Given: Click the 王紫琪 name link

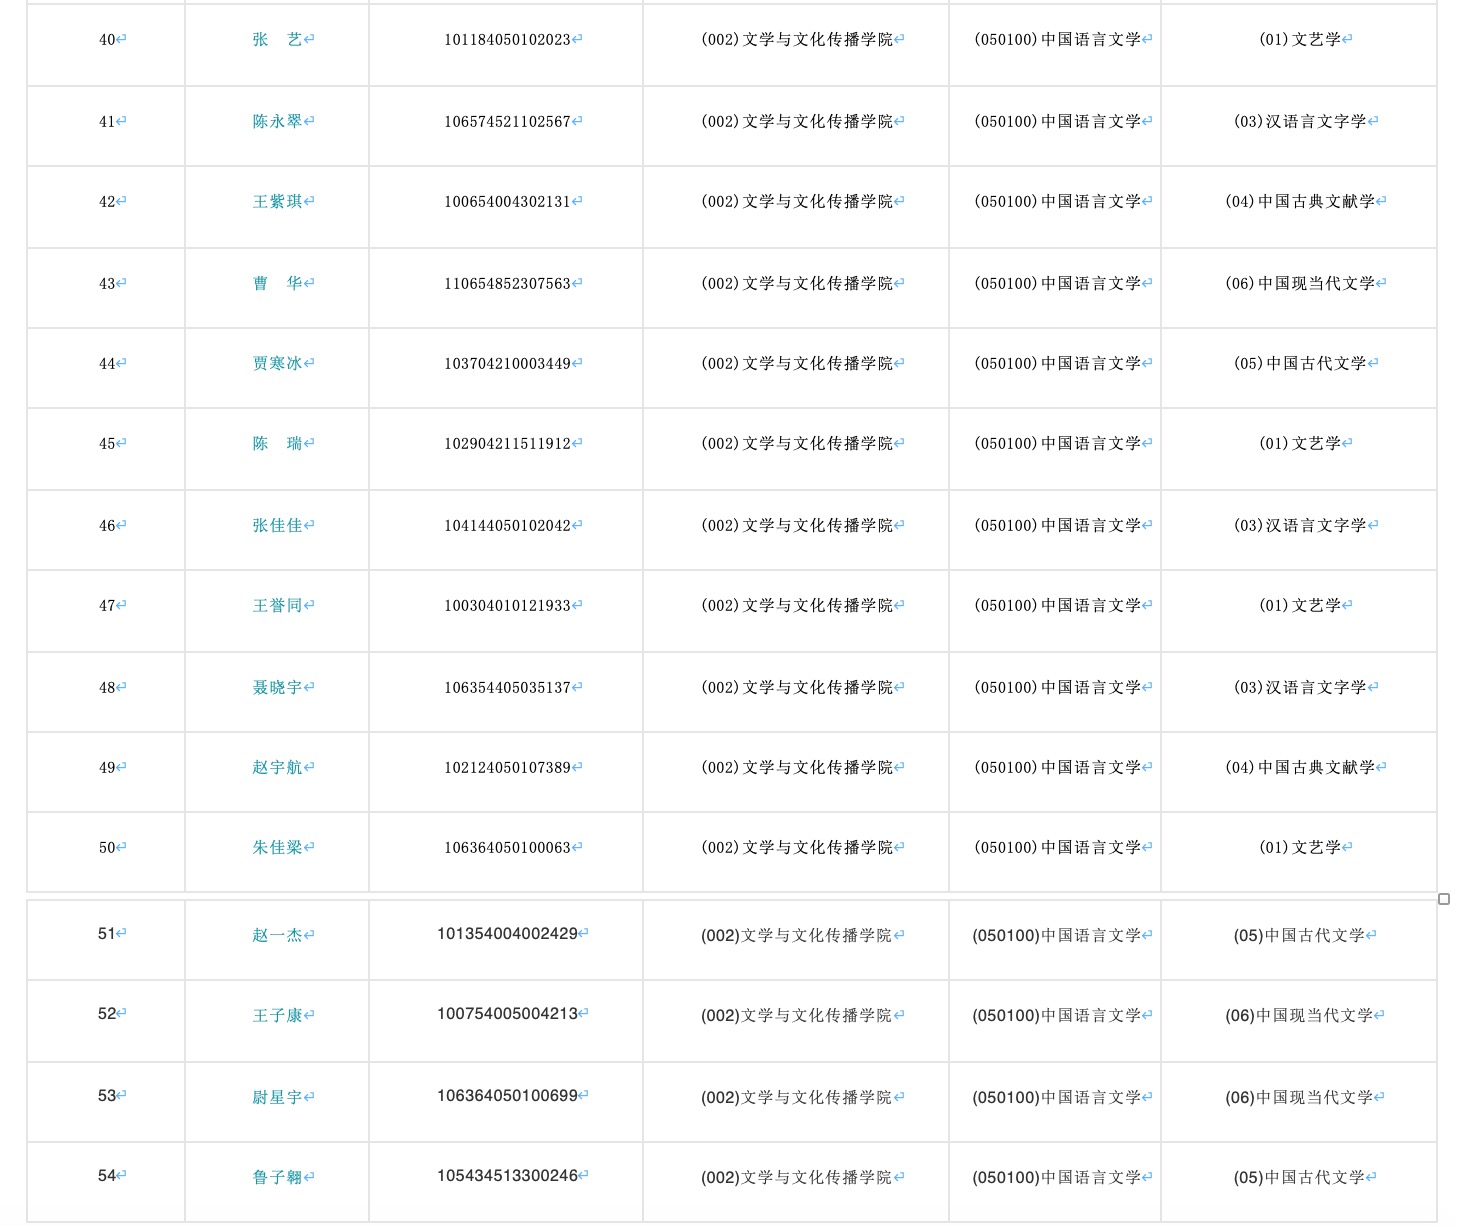Looking at the screenshot, I should tap(277, 201).
